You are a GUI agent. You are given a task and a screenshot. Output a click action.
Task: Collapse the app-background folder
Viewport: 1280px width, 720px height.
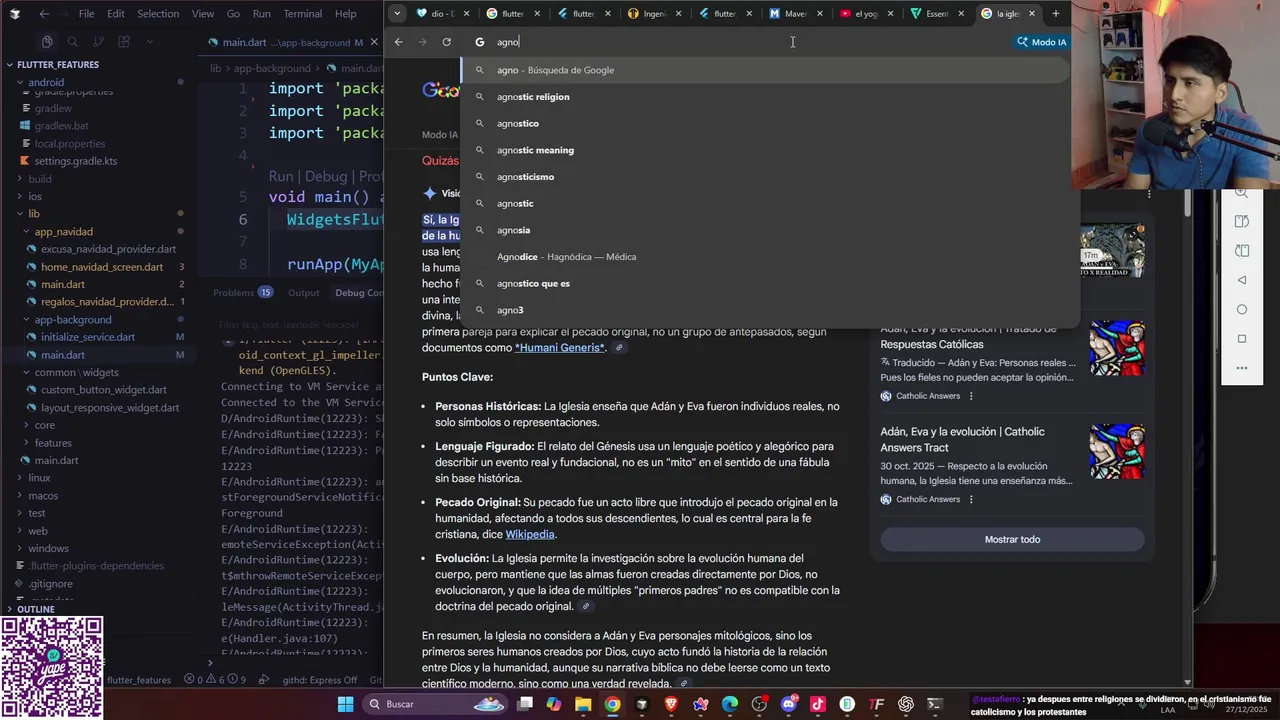tap(73, 319)
